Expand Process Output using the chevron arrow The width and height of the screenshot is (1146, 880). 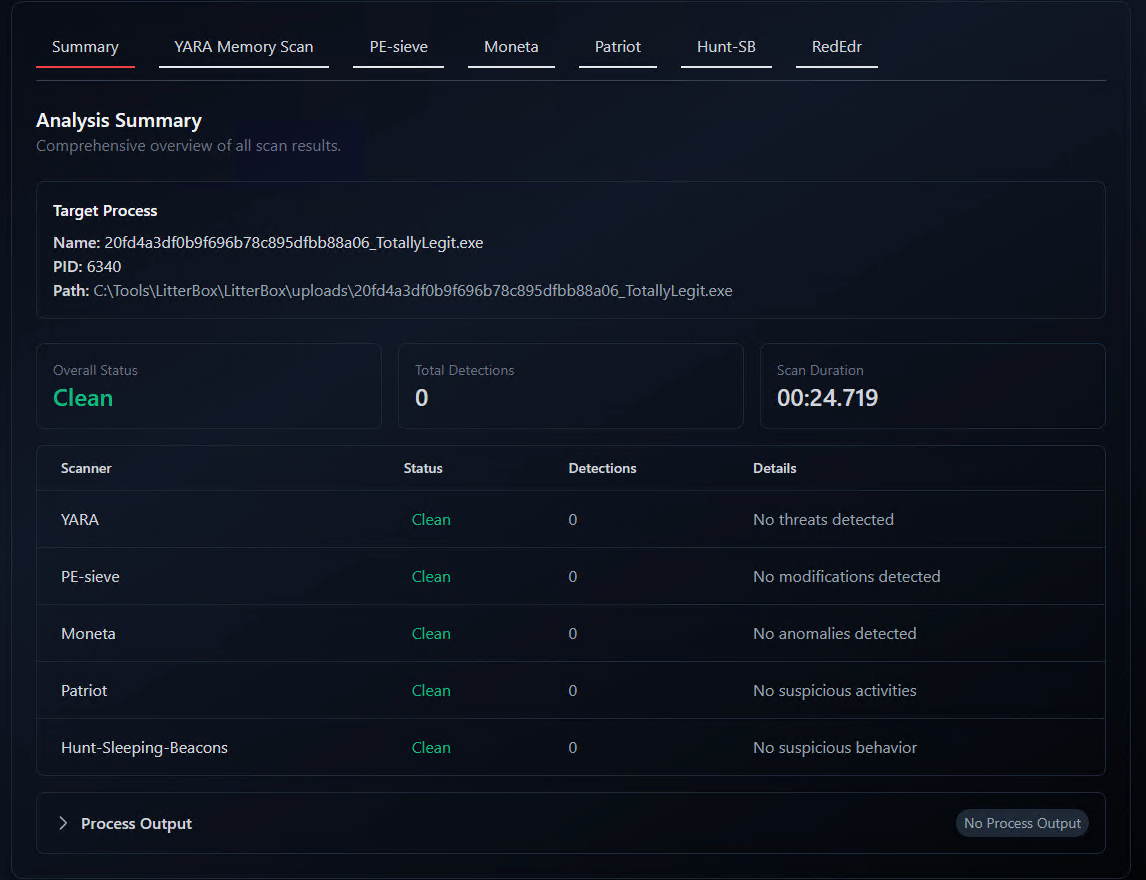coord(63,823)
